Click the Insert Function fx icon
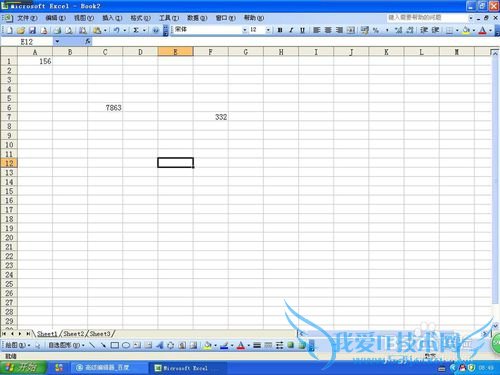Screen dimensions: 500x375 pos(88,41)
